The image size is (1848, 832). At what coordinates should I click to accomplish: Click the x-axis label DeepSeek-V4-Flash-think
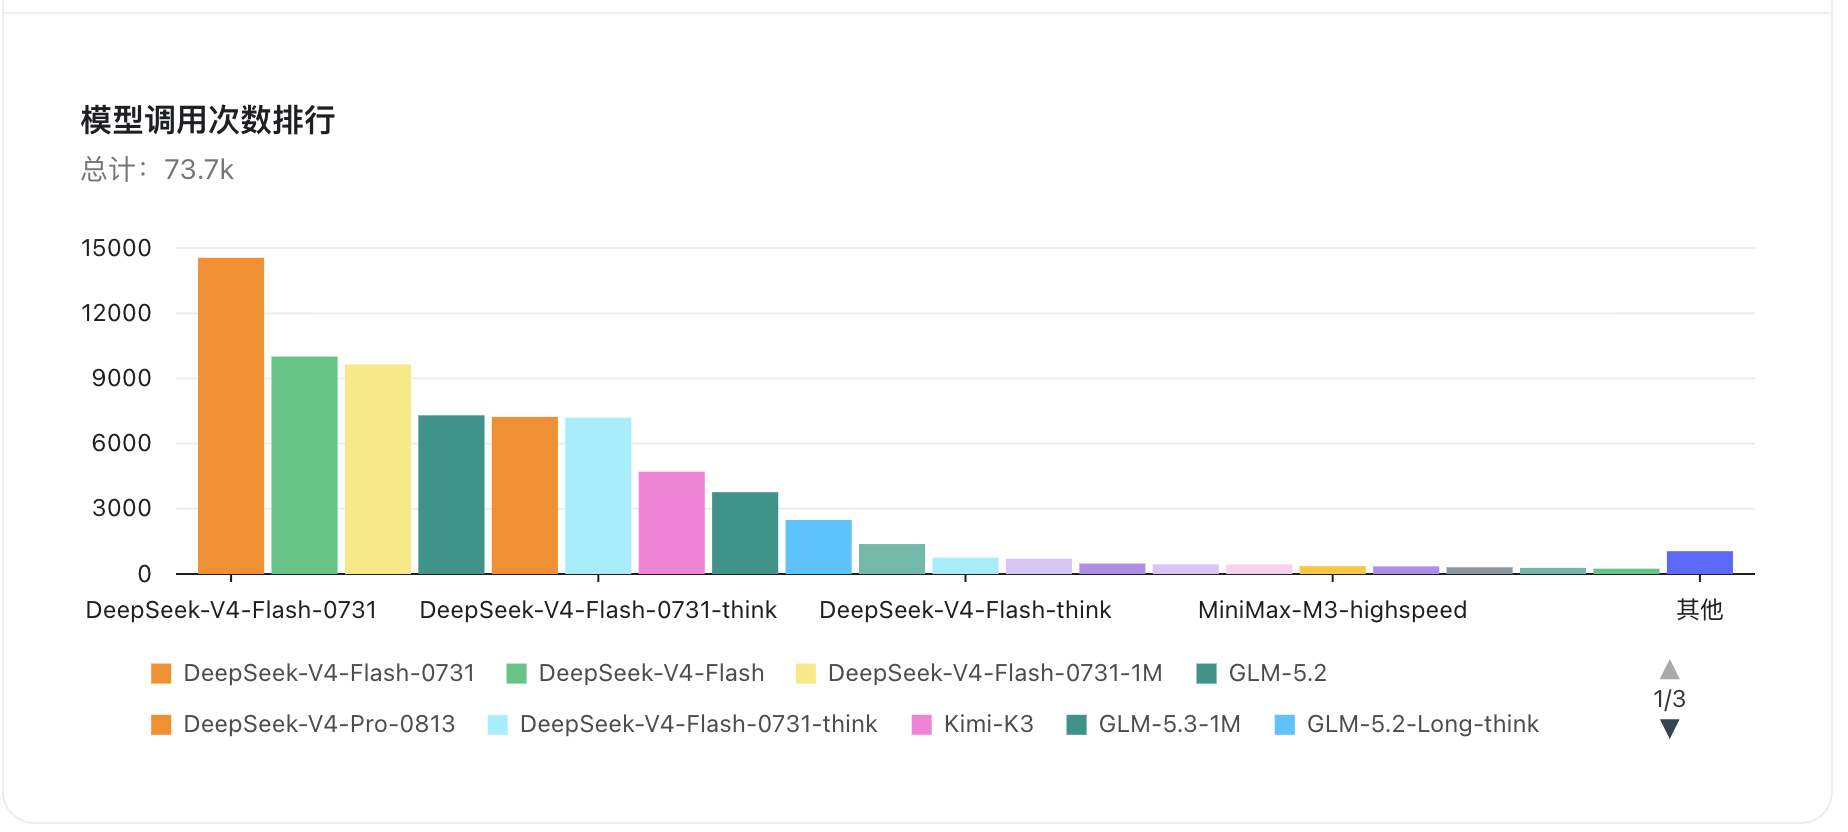[x=966, y=610]
